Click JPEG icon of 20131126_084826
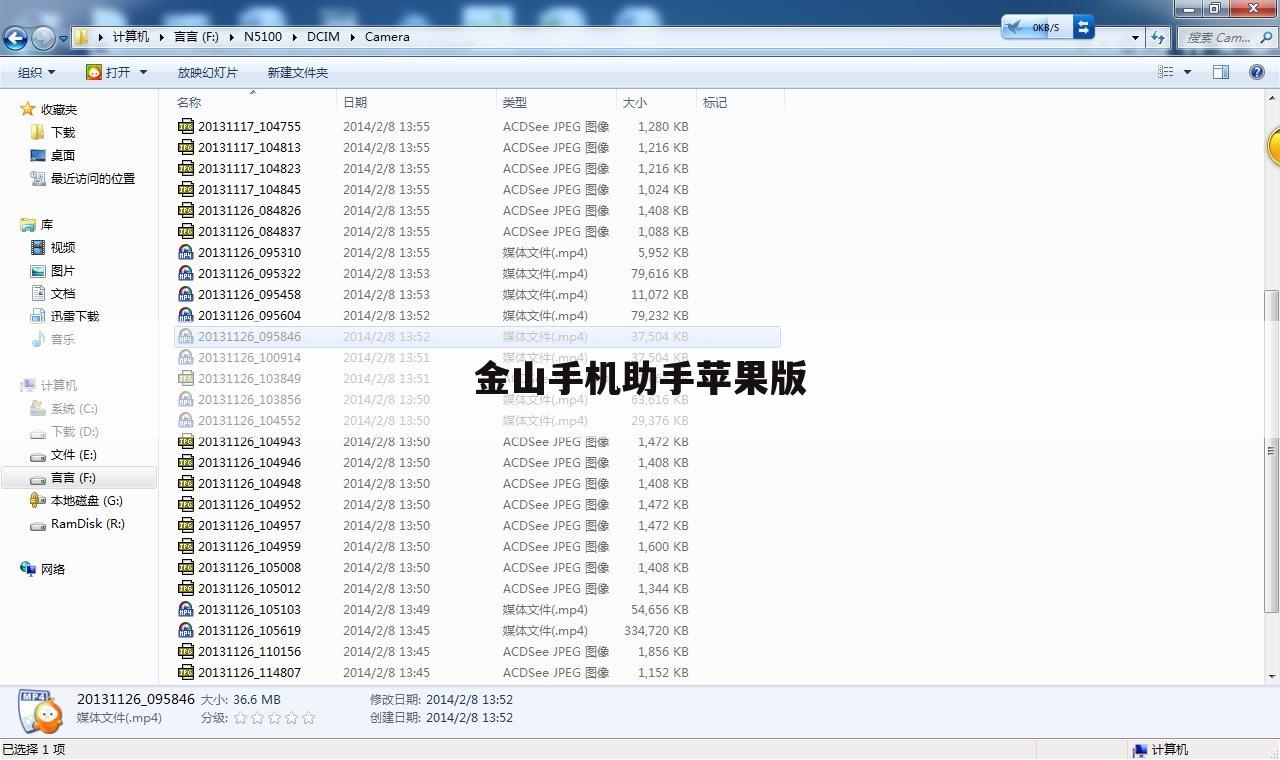1280x760 pixels. [x=185, y=210]
